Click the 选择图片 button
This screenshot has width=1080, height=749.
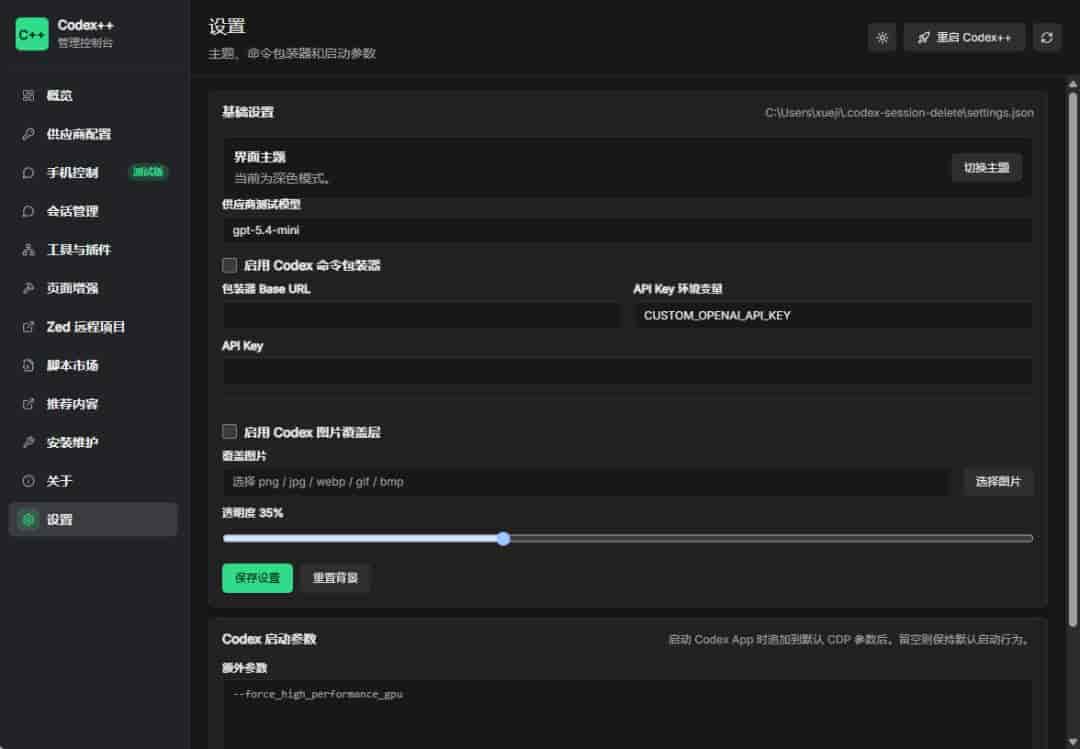pos(998,482)
